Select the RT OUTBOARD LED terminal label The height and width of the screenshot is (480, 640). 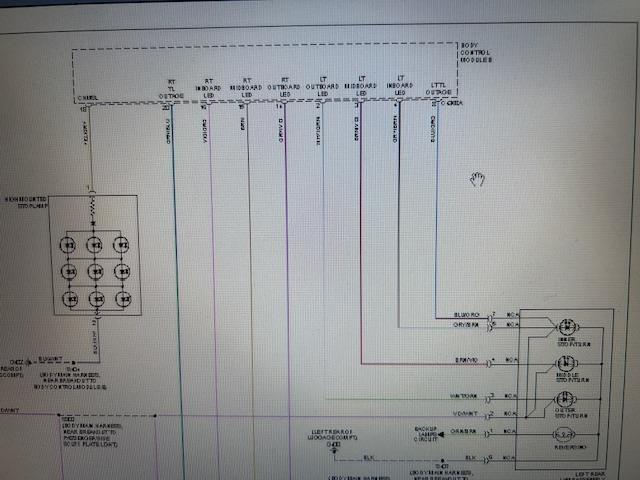point(284,87)
